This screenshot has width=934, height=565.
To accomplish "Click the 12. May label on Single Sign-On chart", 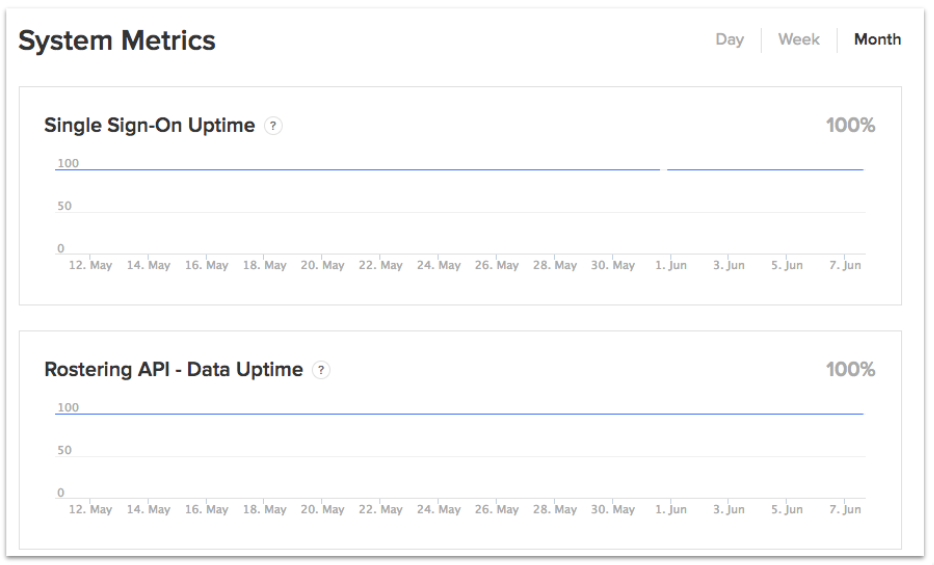I will (90, 266).
